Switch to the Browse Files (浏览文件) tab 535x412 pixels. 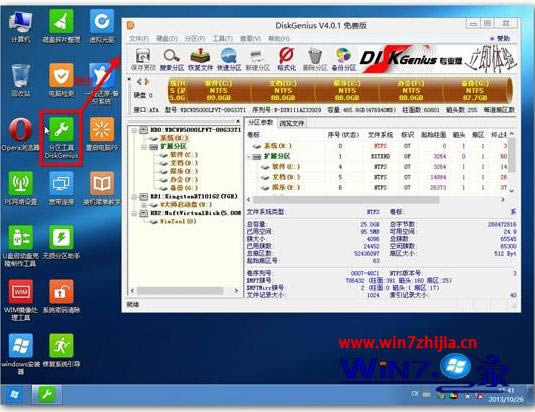pyautogui.click(x=291, y=123)
